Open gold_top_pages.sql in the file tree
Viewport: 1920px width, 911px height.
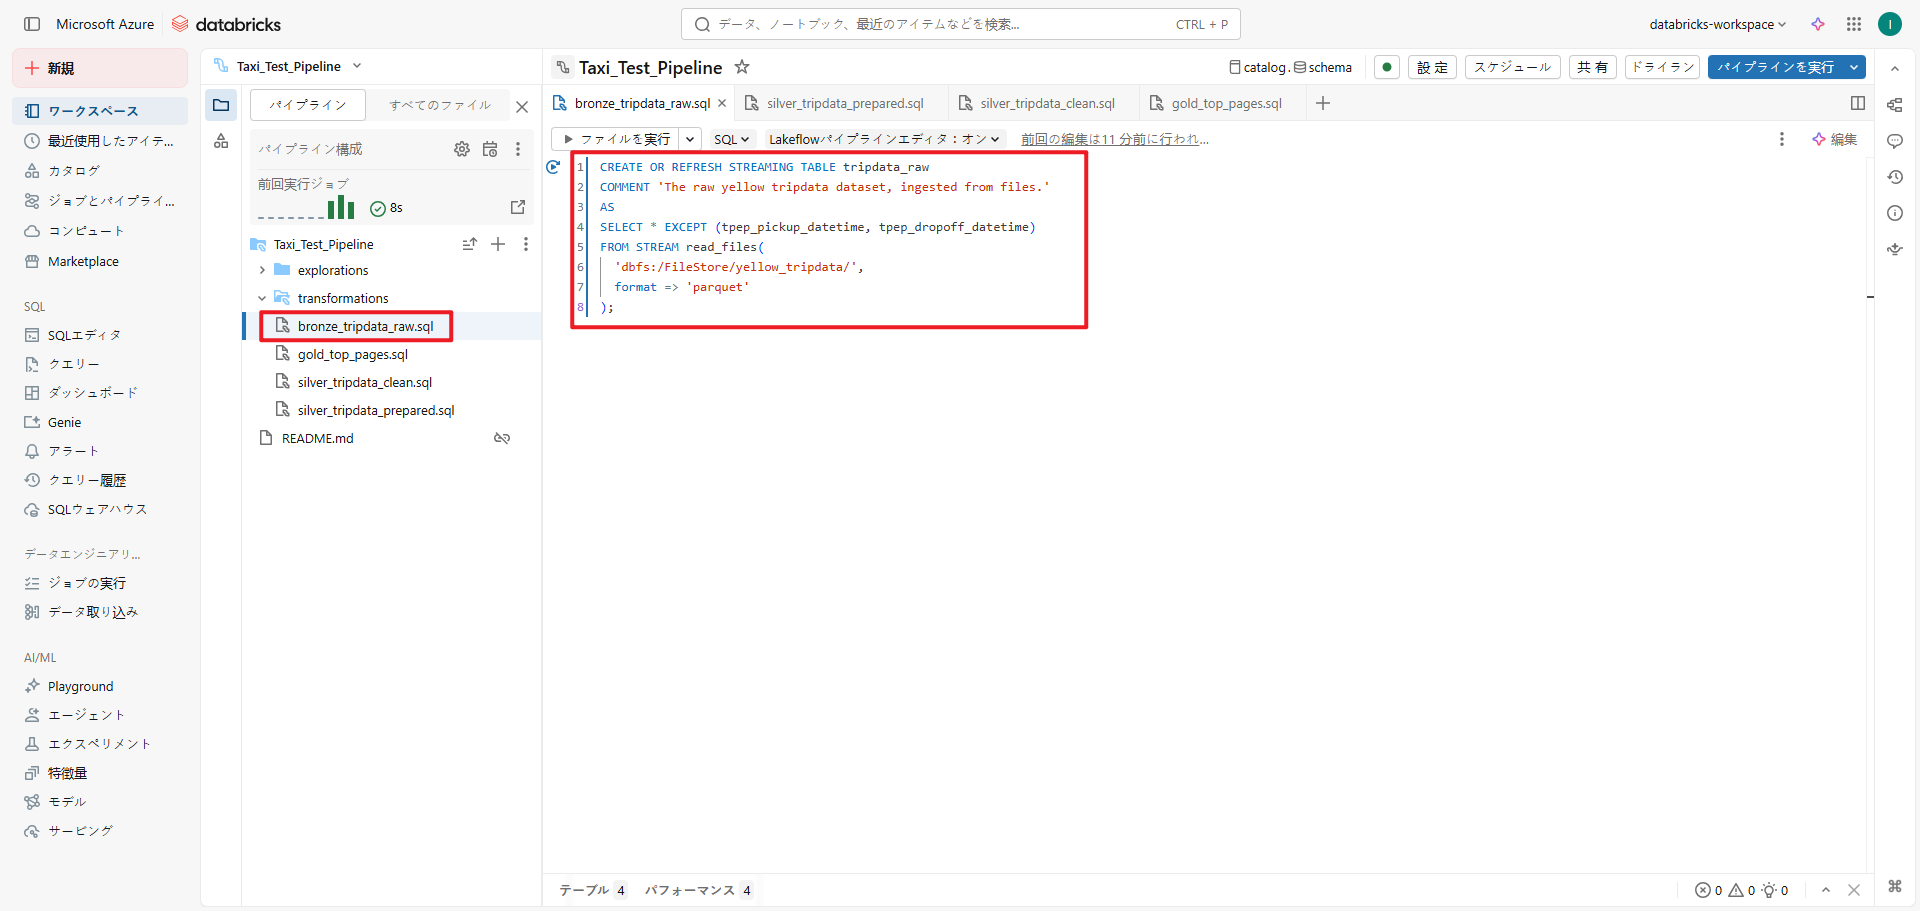click(353, 354)
